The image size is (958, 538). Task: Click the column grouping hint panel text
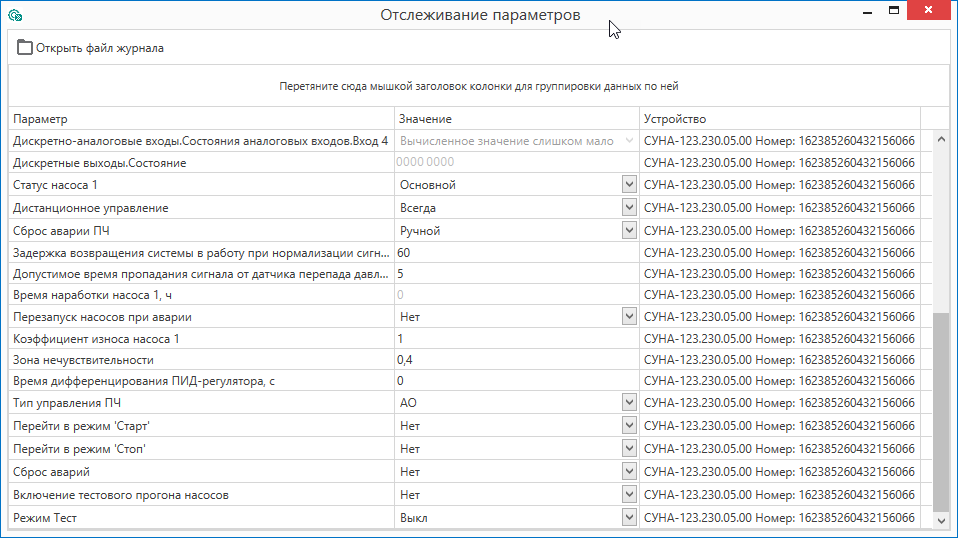[479, 86]
